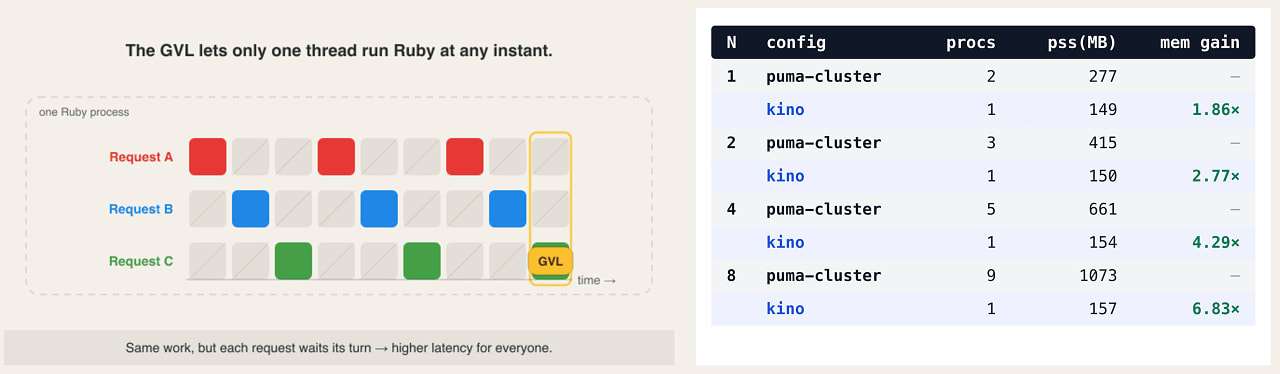Select the puma-cluster row with 1073 MB

click(x=983, y=276)
